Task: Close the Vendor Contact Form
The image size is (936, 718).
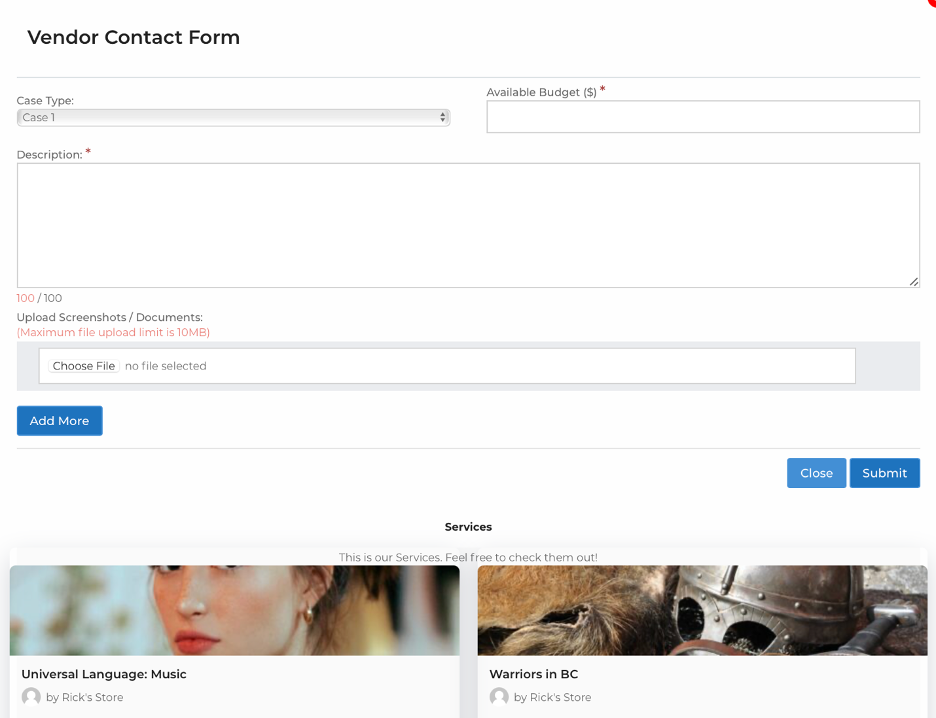Action: click(x=816, y=473)
